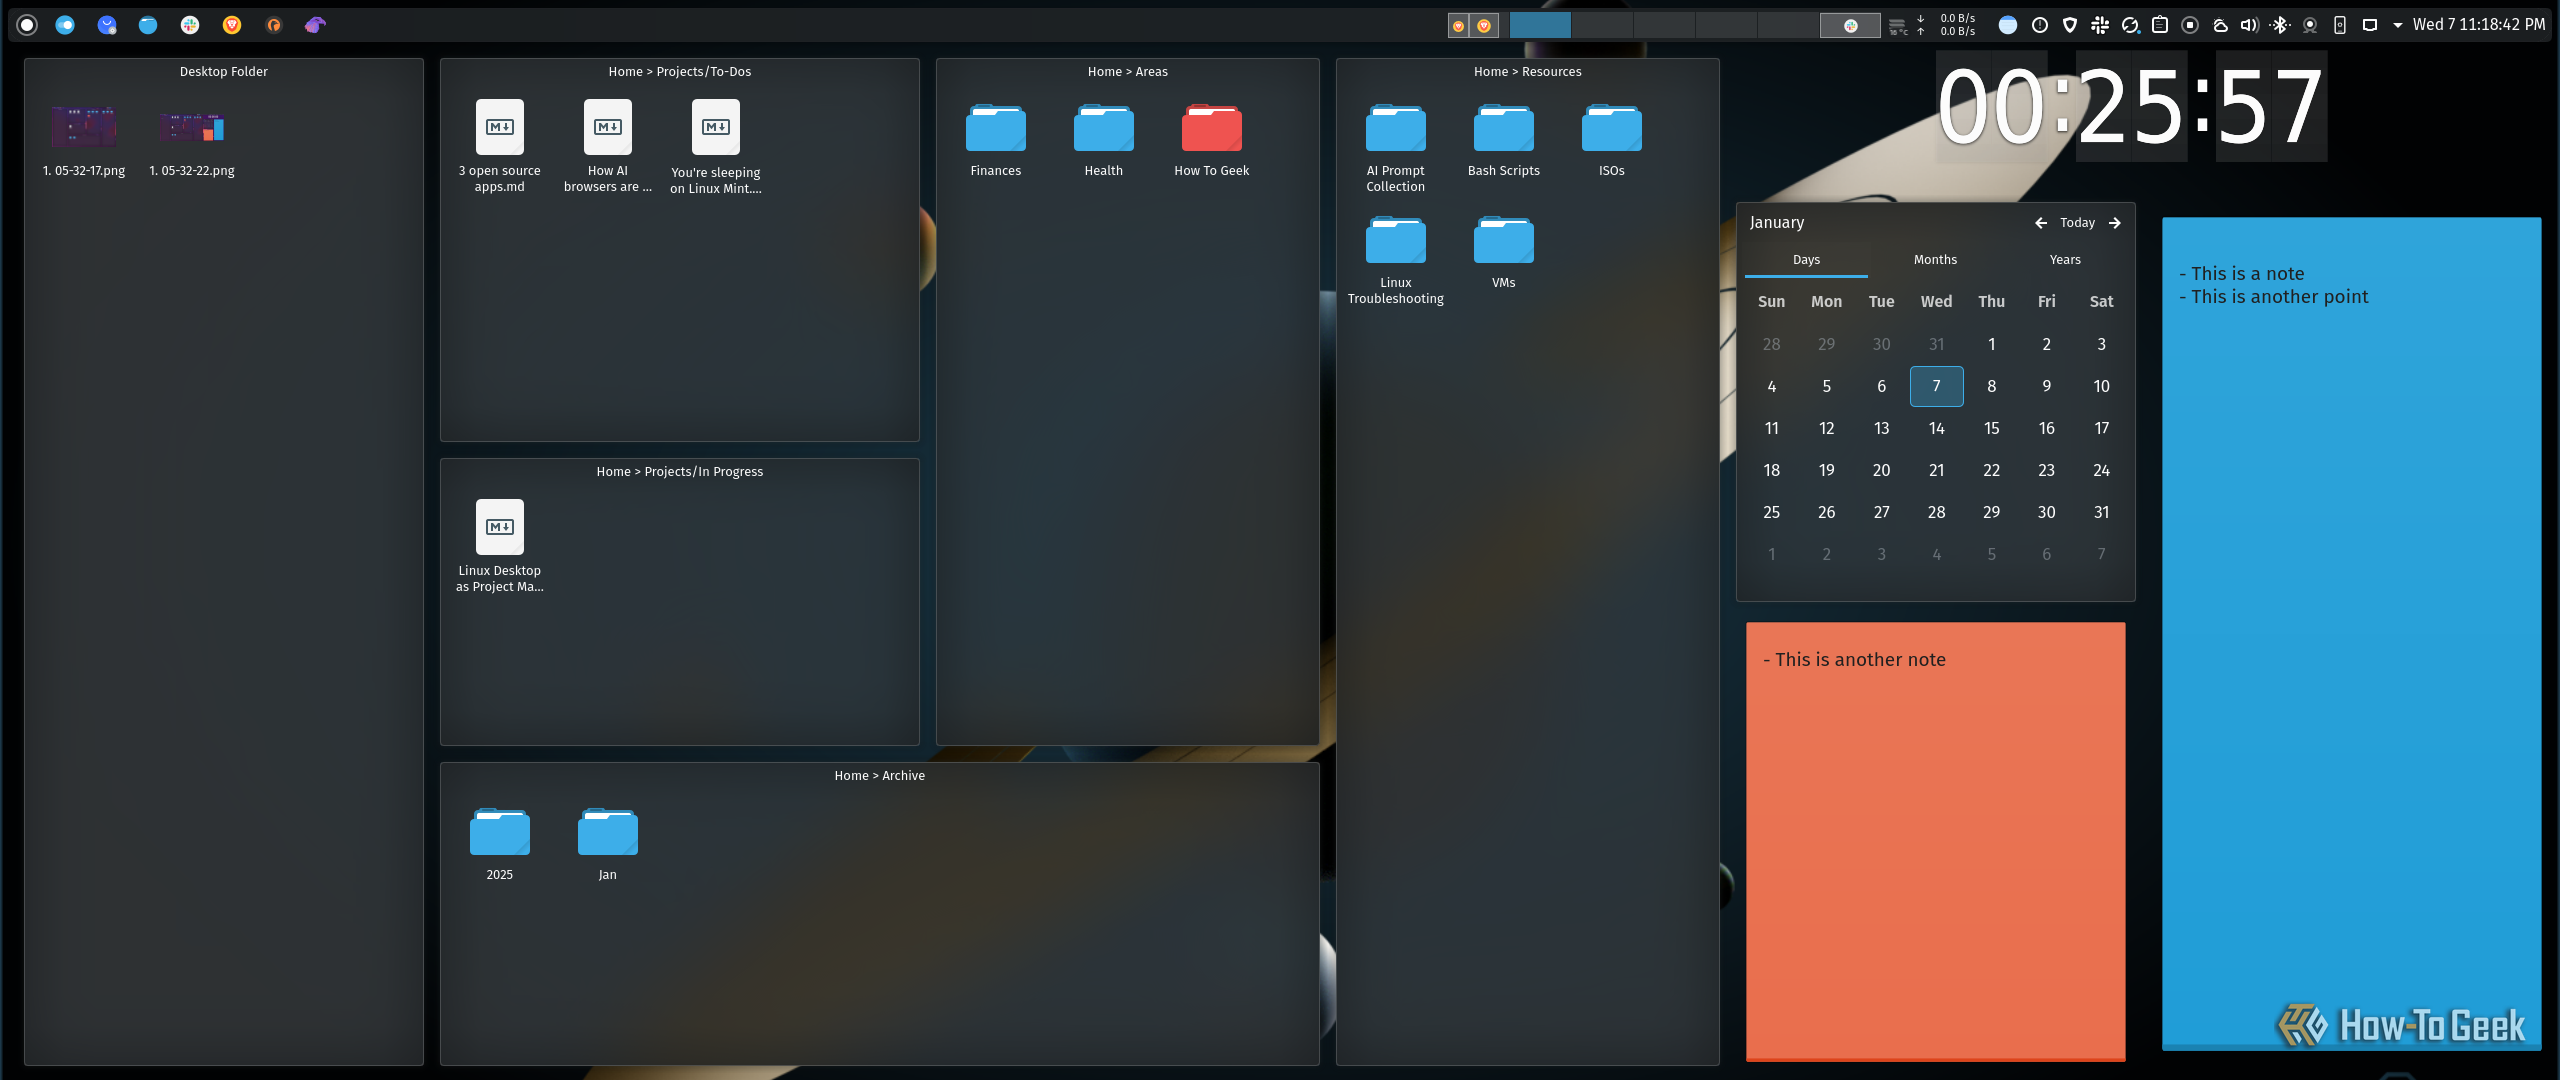The height and width of the screenshot is (1080, 2560).
Task: Click the sync update tray icon
Action: pyautogui.click(x=2130, y=25)
